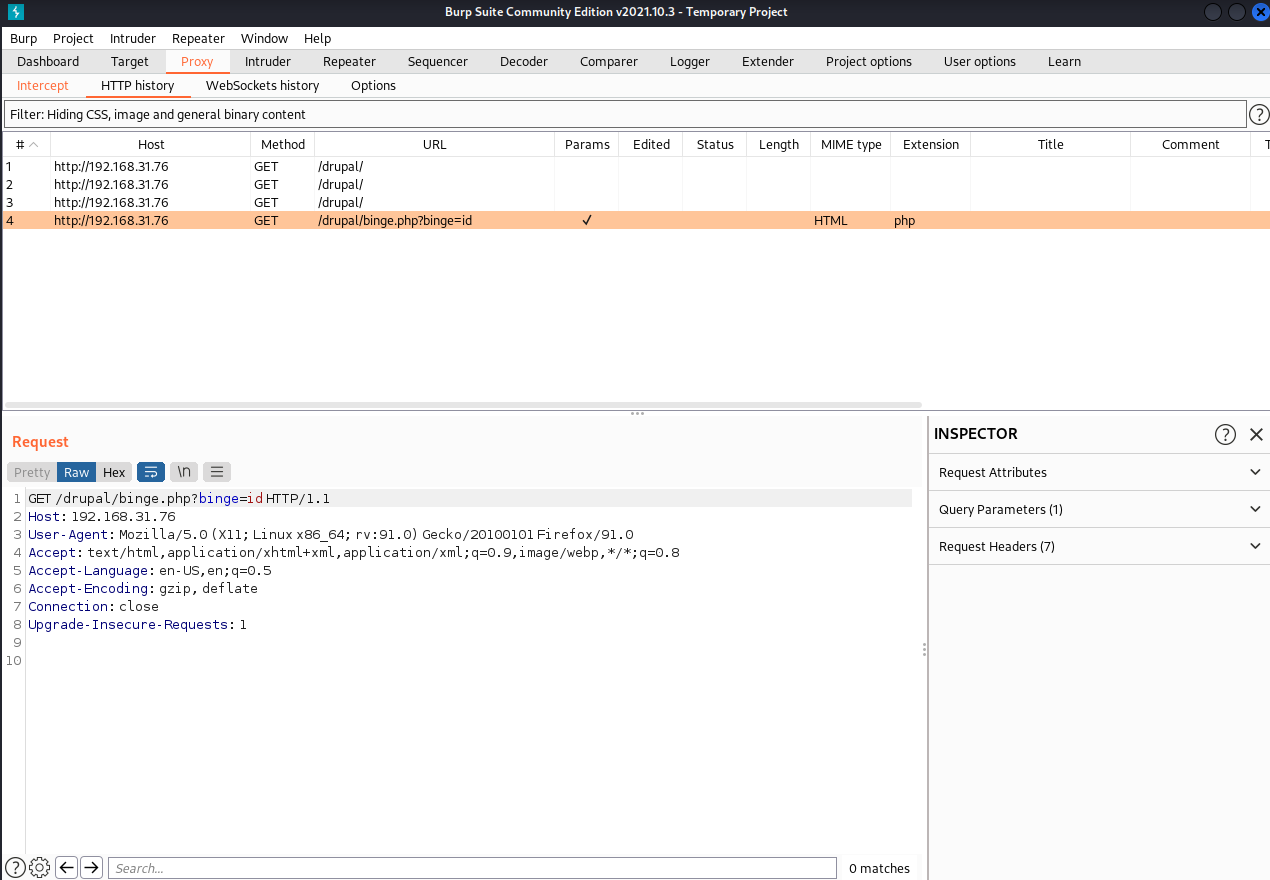Select the HTTP history sub-tab

[138, 85]
